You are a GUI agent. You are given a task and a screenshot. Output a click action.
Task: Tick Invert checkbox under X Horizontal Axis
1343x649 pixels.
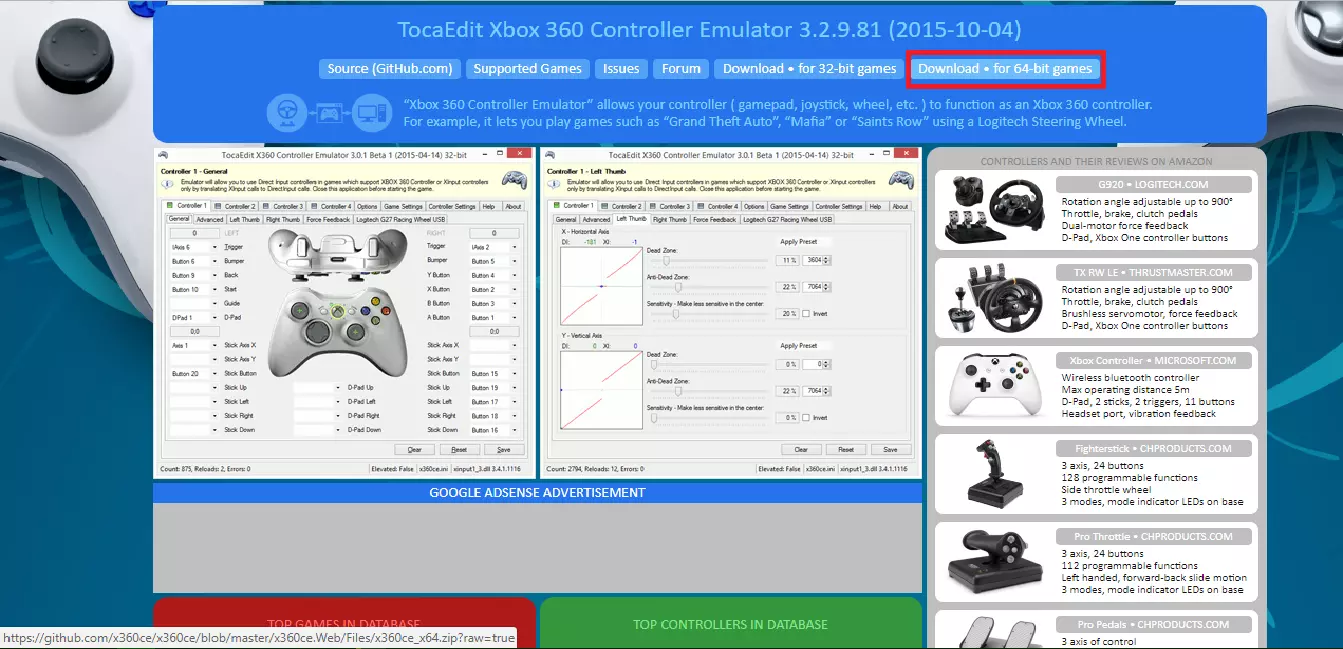806,314
